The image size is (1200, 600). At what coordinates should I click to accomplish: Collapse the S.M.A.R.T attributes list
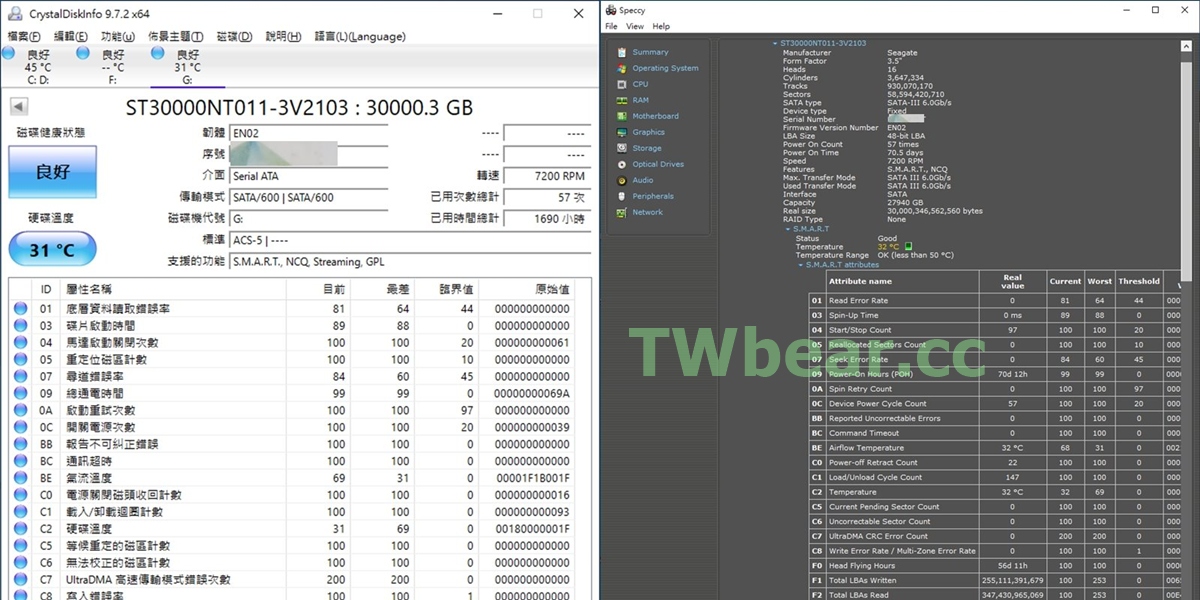[799, 265]
